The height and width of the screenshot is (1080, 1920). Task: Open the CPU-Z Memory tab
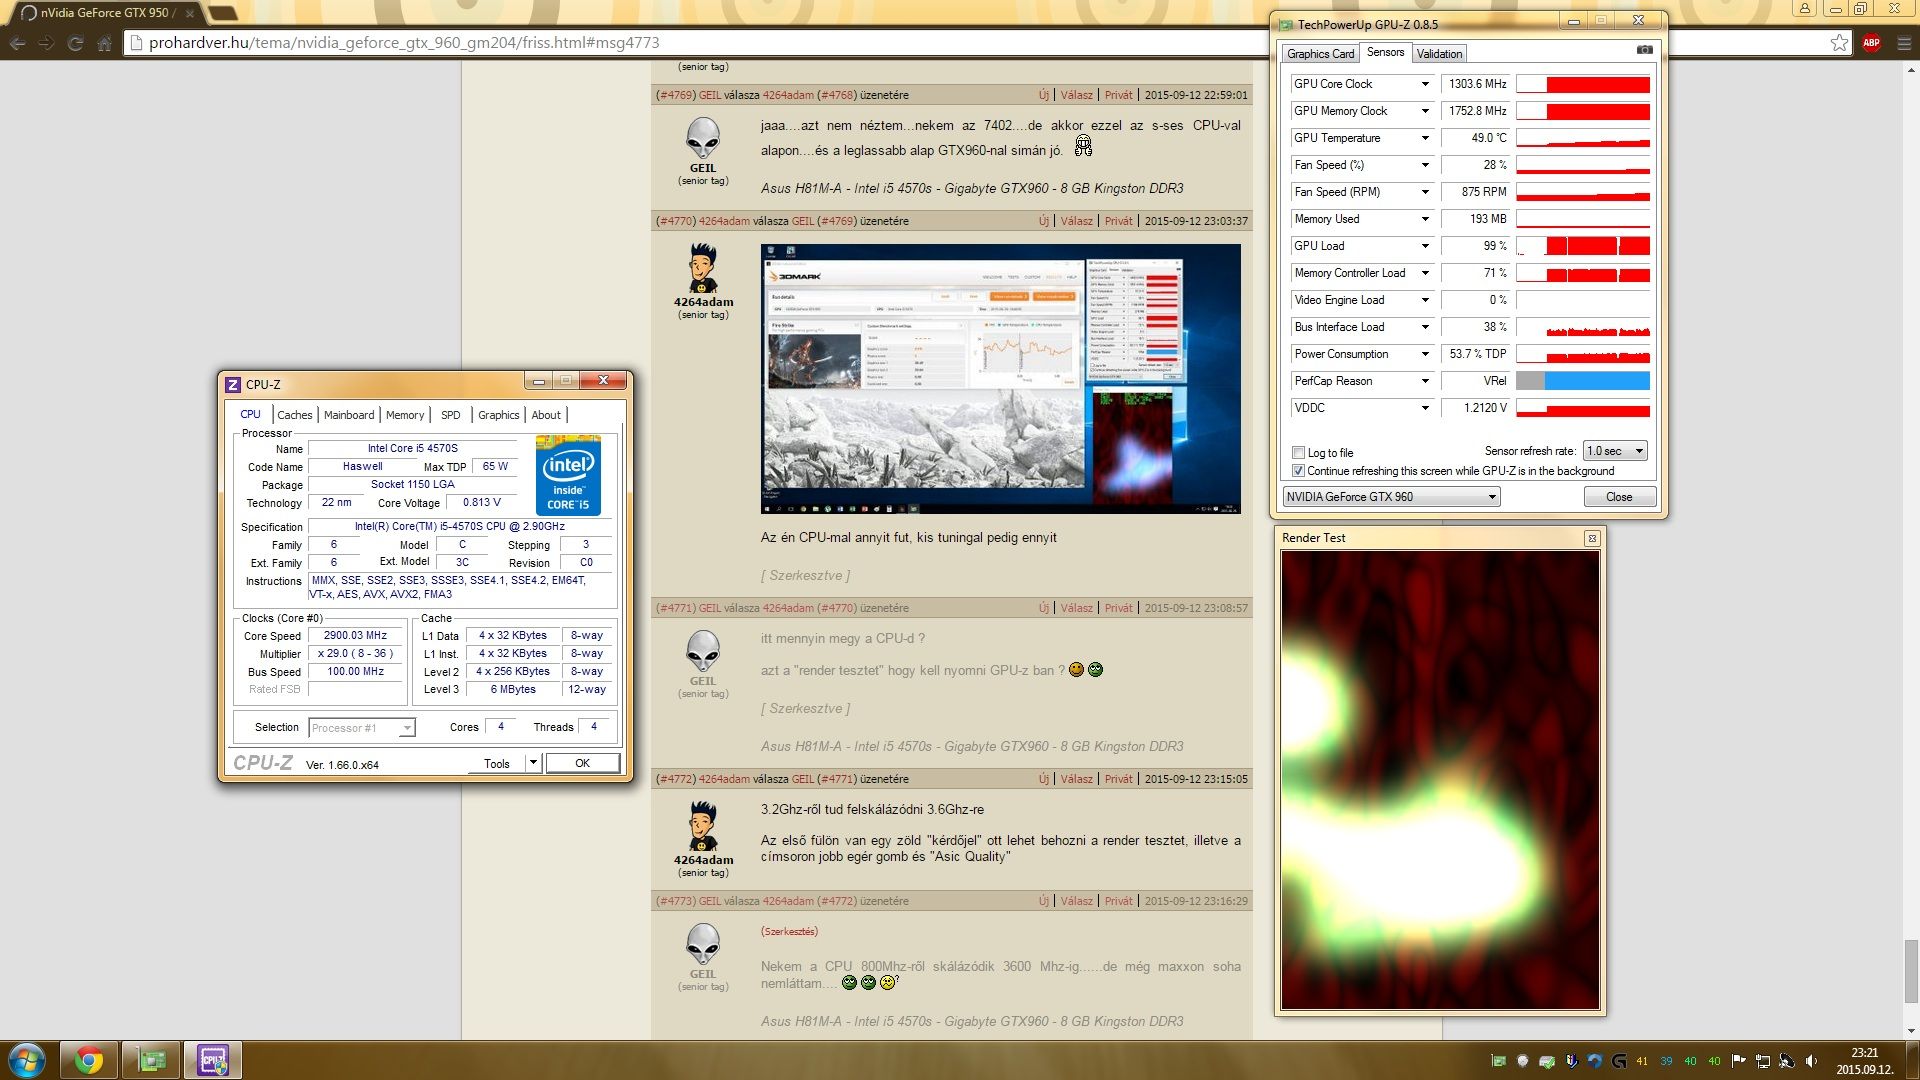click(x=405, y=415)
